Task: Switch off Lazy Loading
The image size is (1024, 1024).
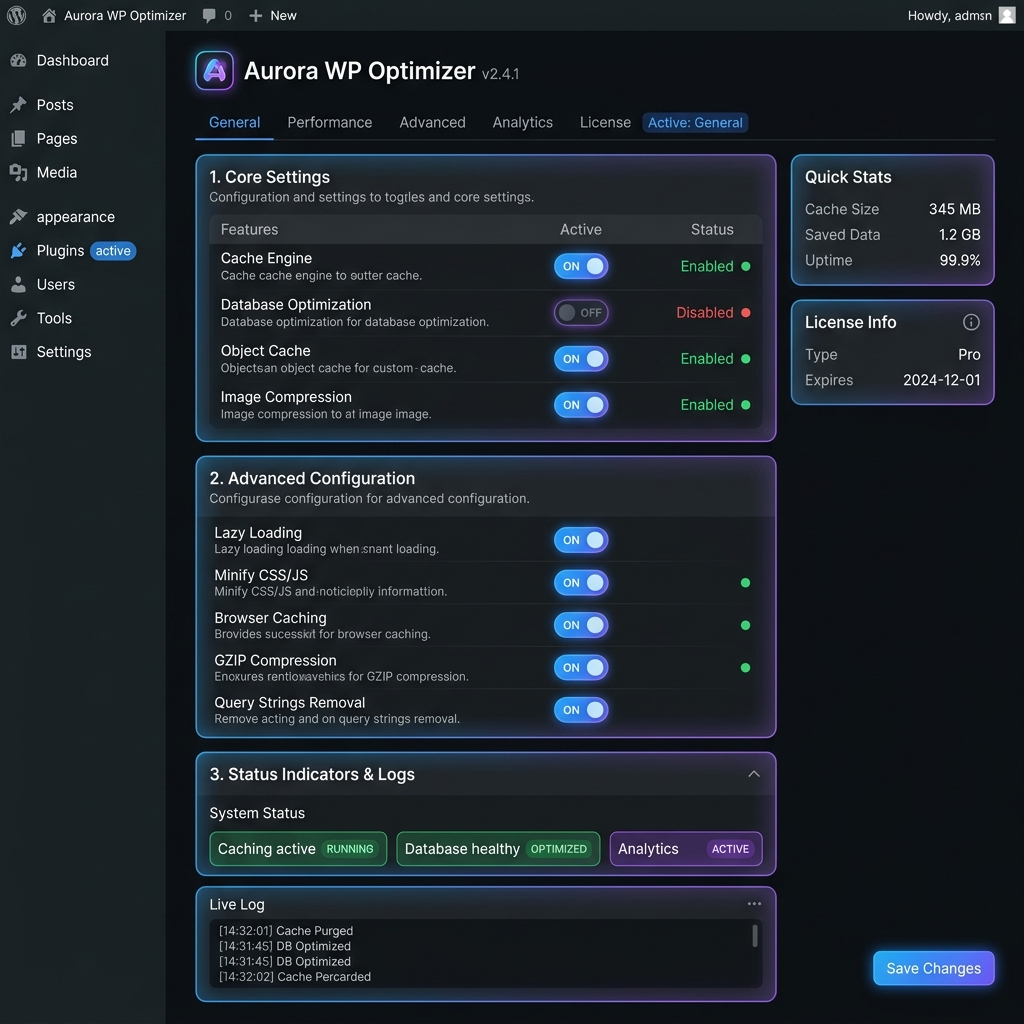Action: pos(581,540)
